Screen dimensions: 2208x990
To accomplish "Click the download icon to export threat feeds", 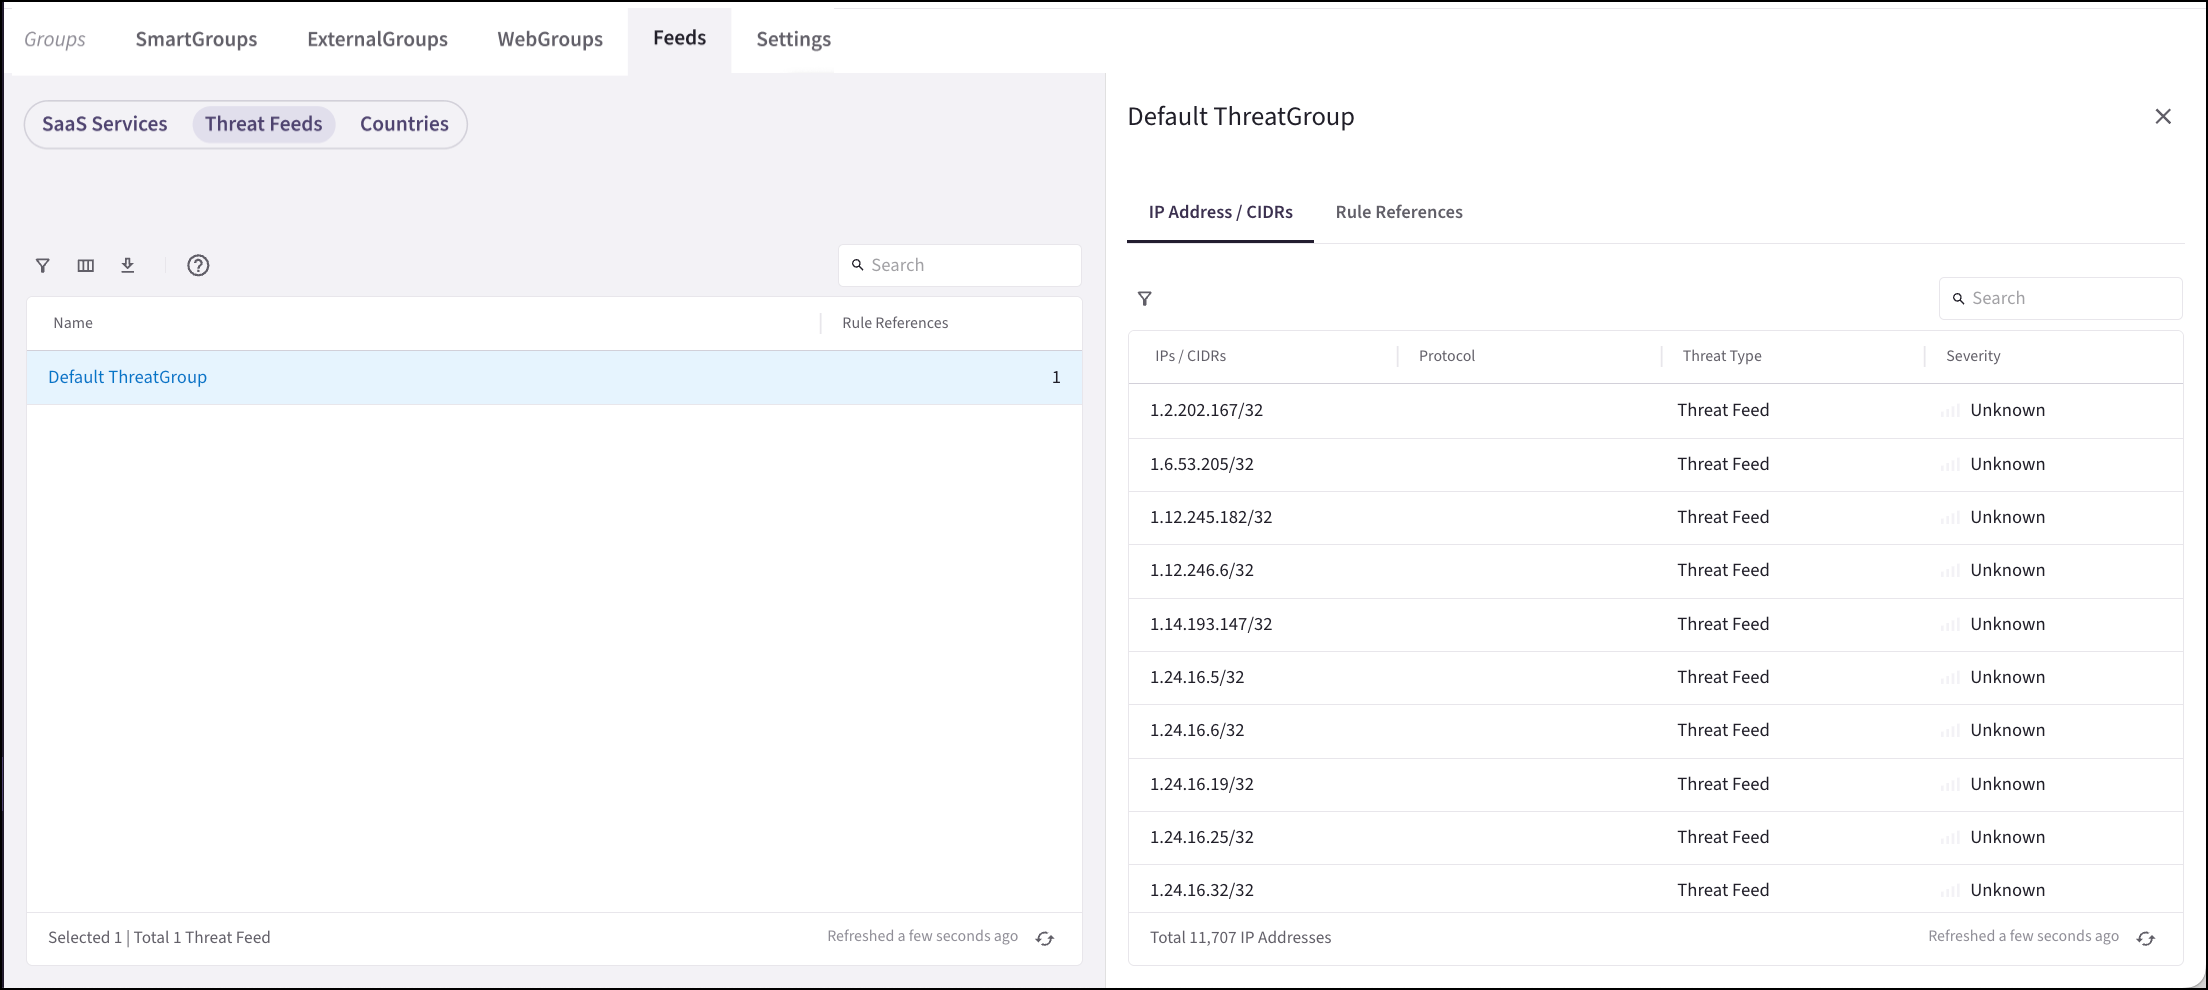I will coord(128,265).
